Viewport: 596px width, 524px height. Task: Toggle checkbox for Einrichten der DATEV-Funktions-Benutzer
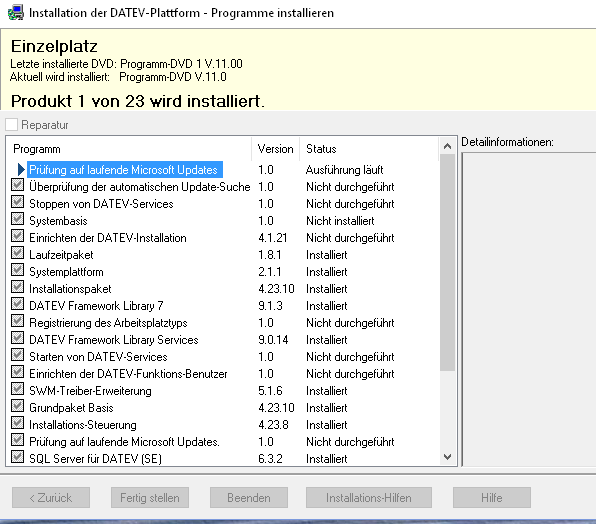point(17,372)
